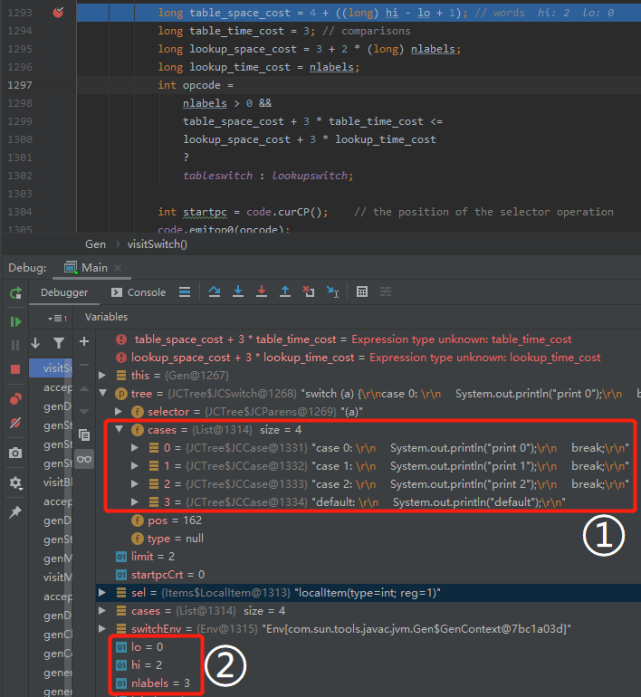Open Evaluate Expression calculator icon
The height and width of the screenshot is (697, 641).
[x=361, y=292]
